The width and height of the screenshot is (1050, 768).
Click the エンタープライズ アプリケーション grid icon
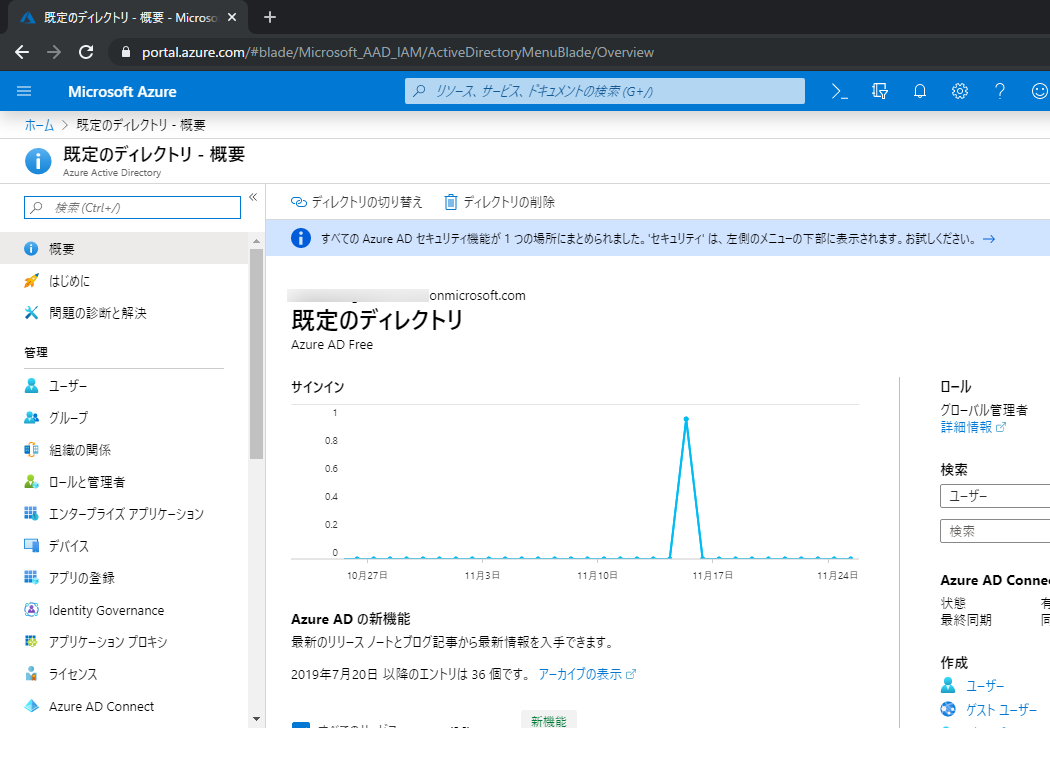31,514
